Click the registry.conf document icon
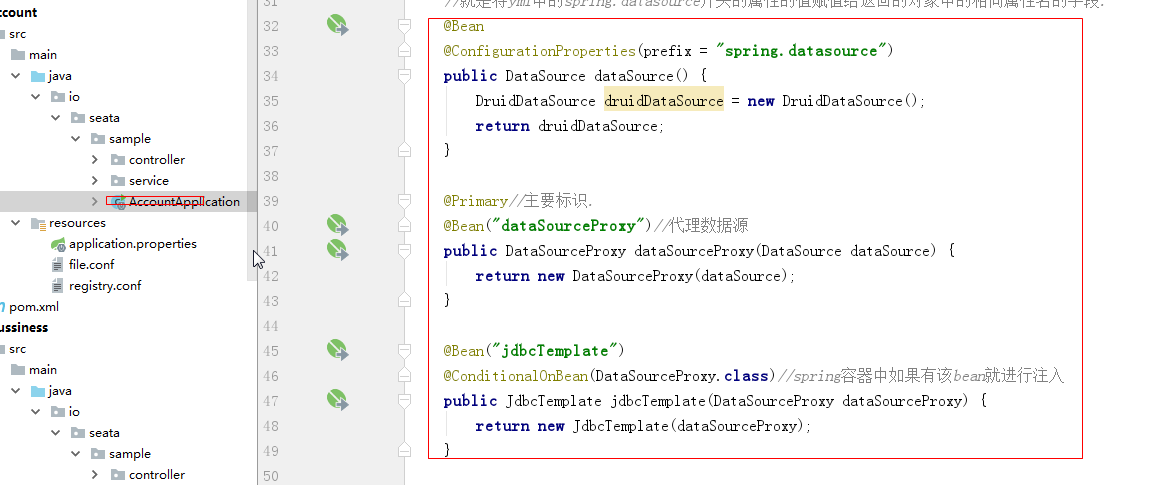Viewport: 1172px width, 485px height. (58, 286)
